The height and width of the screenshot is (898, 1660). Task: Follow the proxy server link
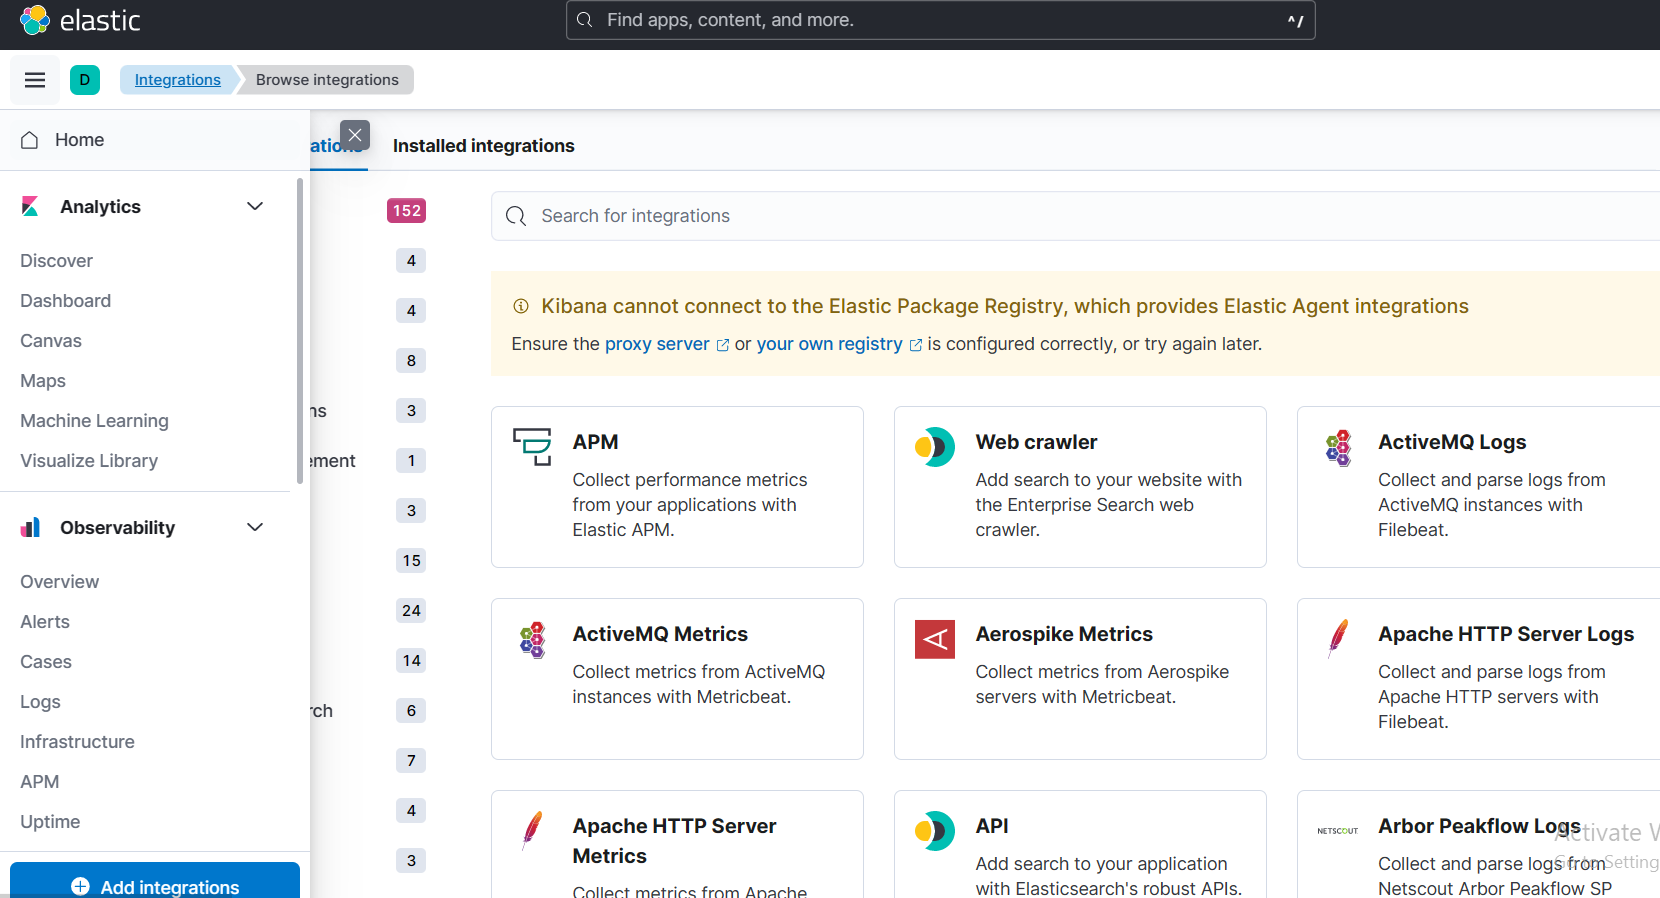(657, 344)
